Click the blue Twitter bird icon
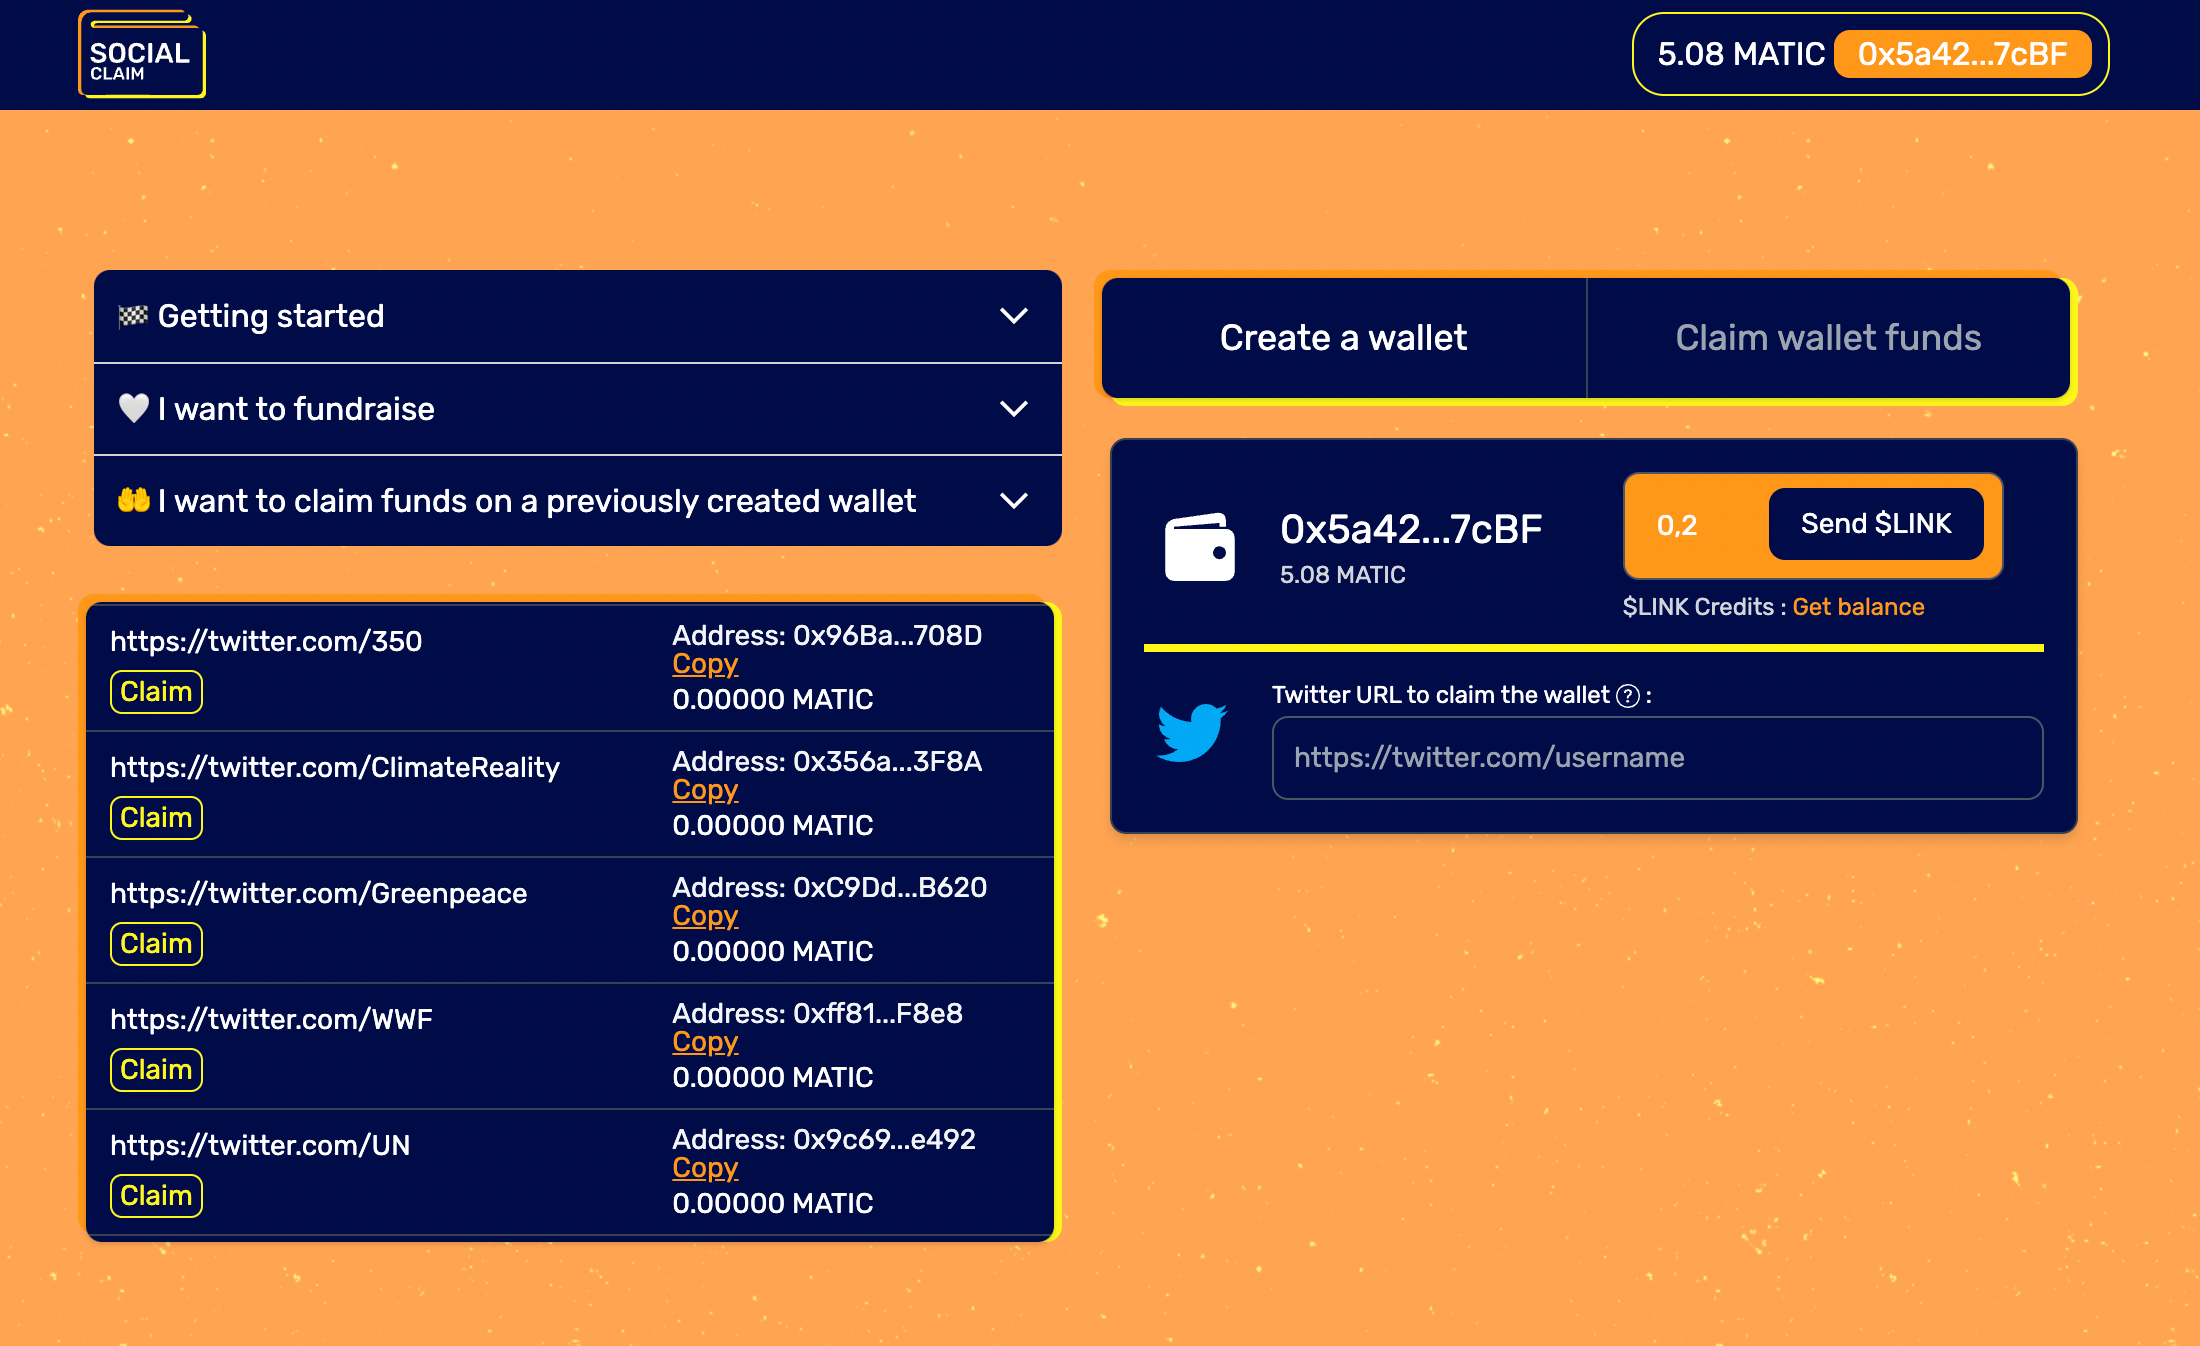2200x1346 pixels. (1191, 732)
